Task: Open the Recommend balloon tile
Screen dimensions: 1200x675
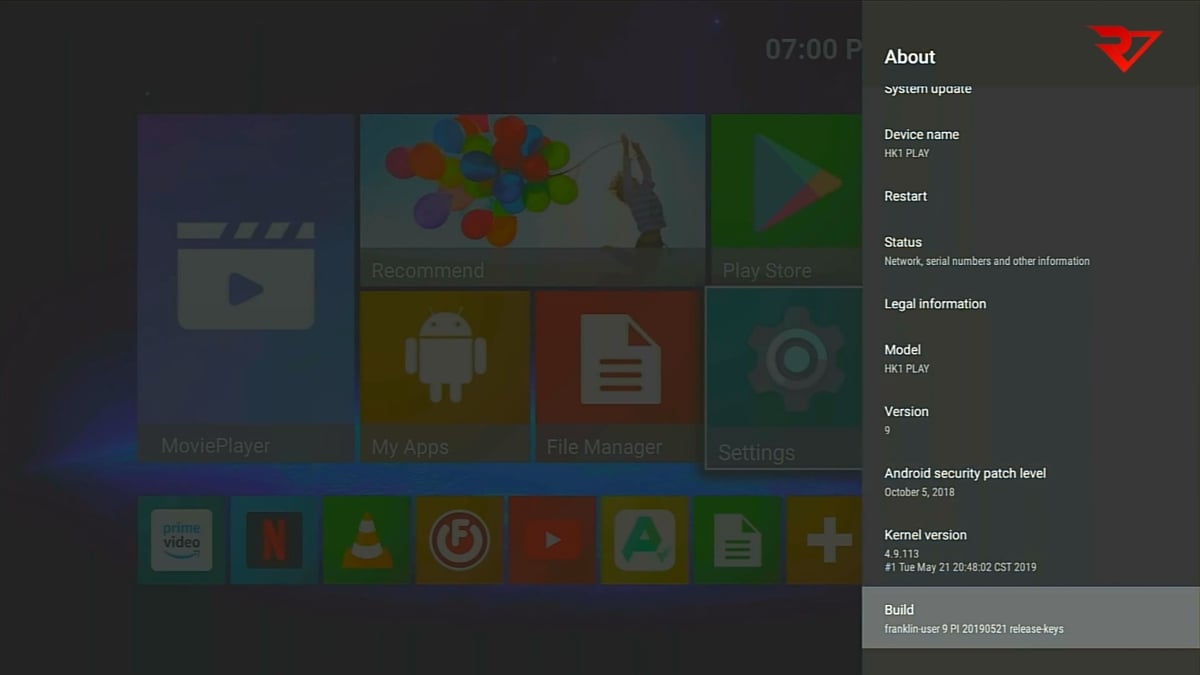Action: click(532, 200)
